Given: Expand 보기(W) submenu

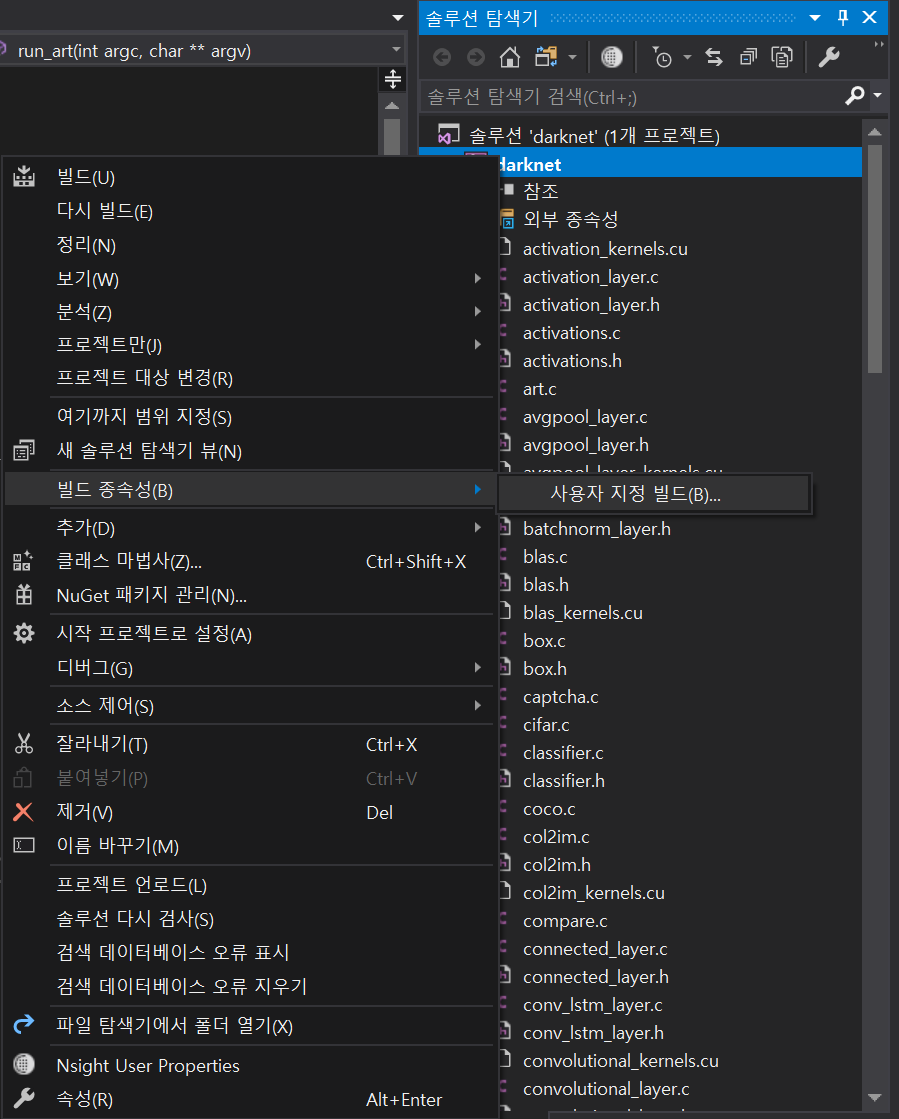Looking at the screenshot, I should coord(250,278).
